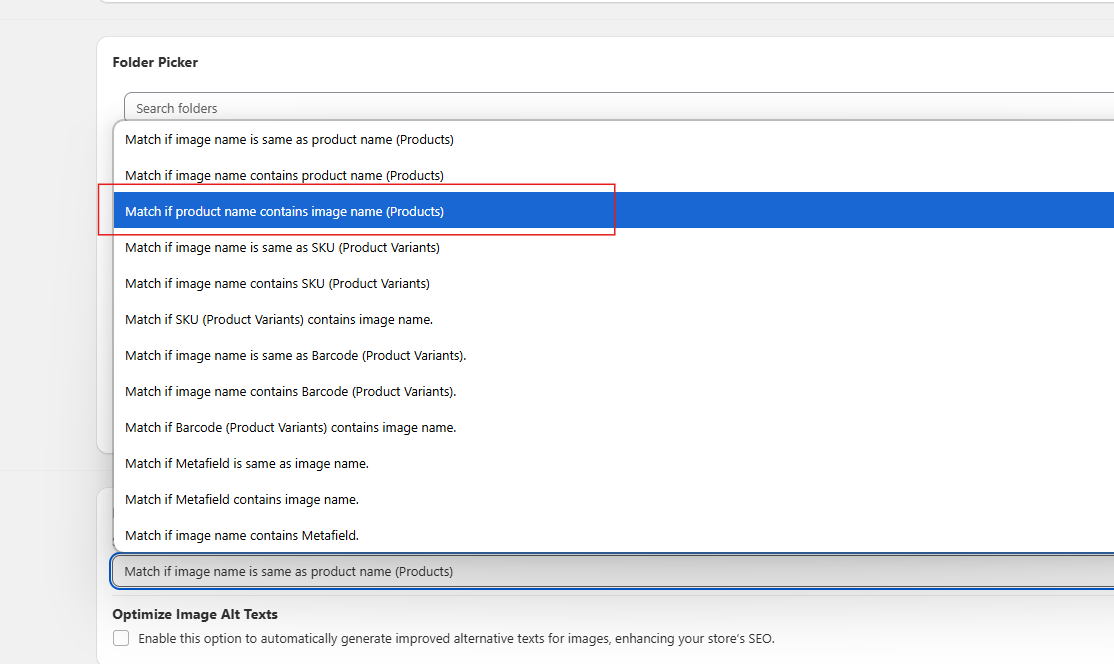Choose 'image name contains product name (Products)' option
The width and height of the screenshot is (1114, 664).
[x=284, y=176]
